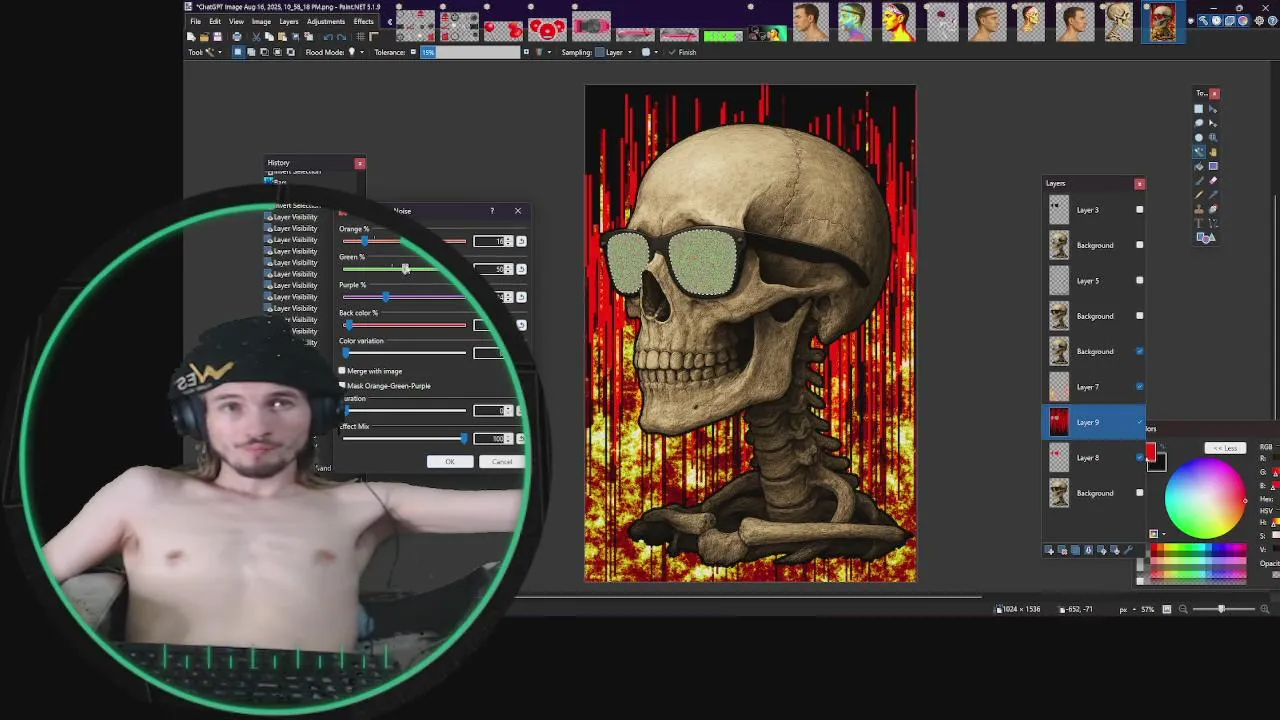Viewport: 1280px width, 720px height.
Task: Click the Orange % value stepper
Action: 508,241
